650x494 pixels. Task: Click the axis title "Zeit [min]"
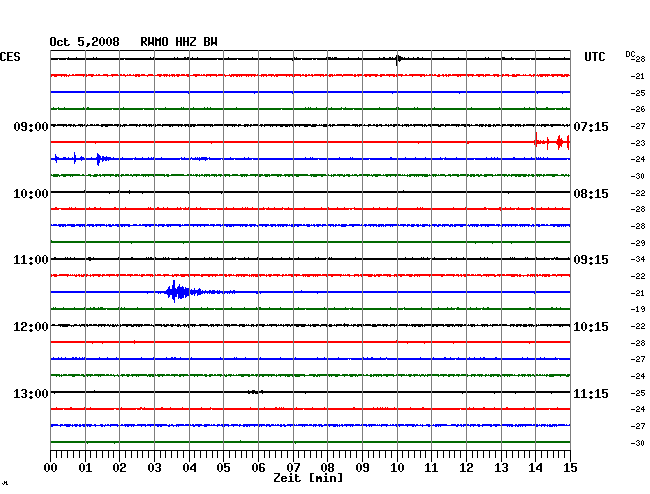coord(308,478)
